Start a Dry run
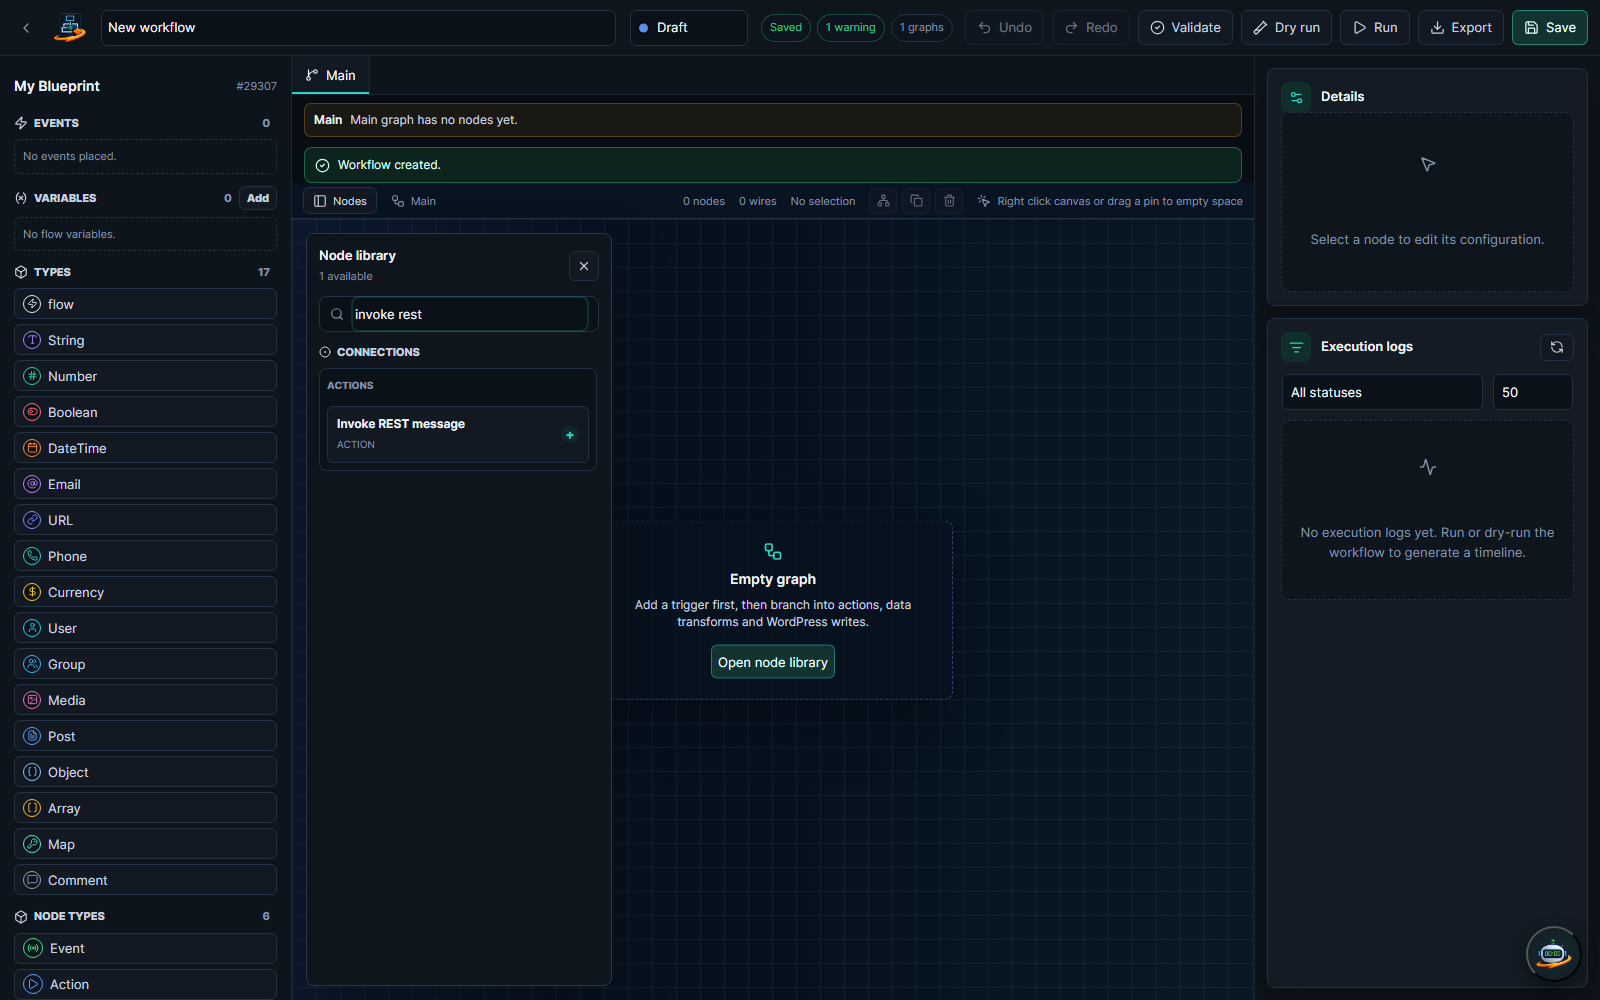Viewport: 1600px width, 1000px height. click(1287, 28)
